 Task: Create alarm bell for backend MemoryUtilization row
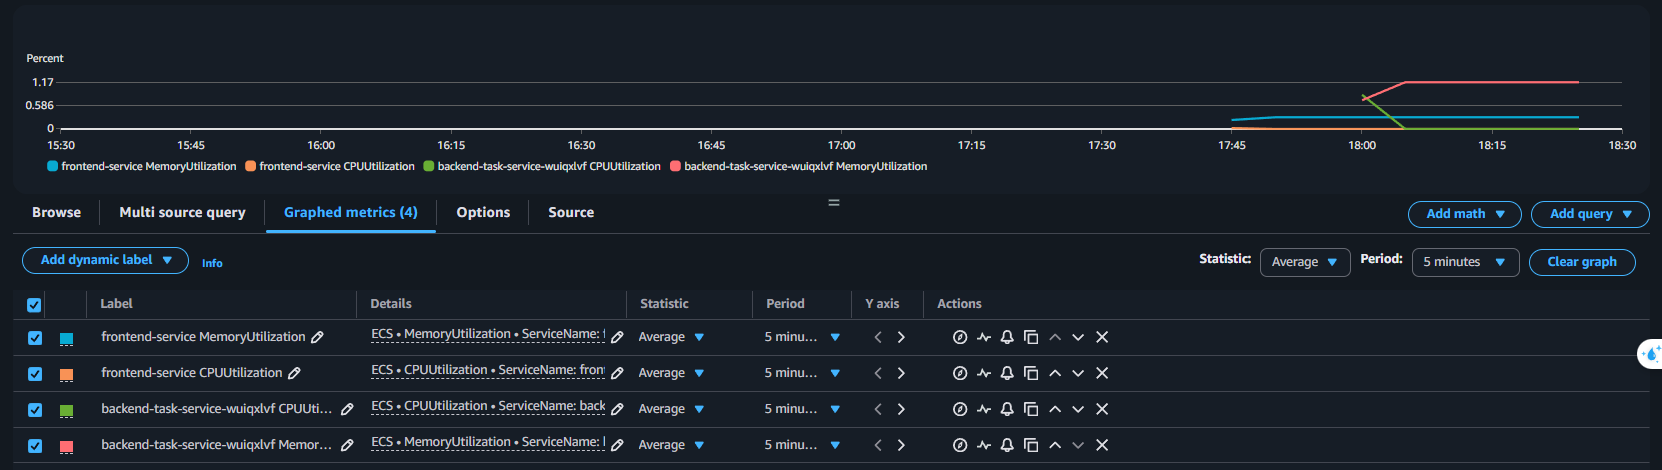(x=1007, y=445)
